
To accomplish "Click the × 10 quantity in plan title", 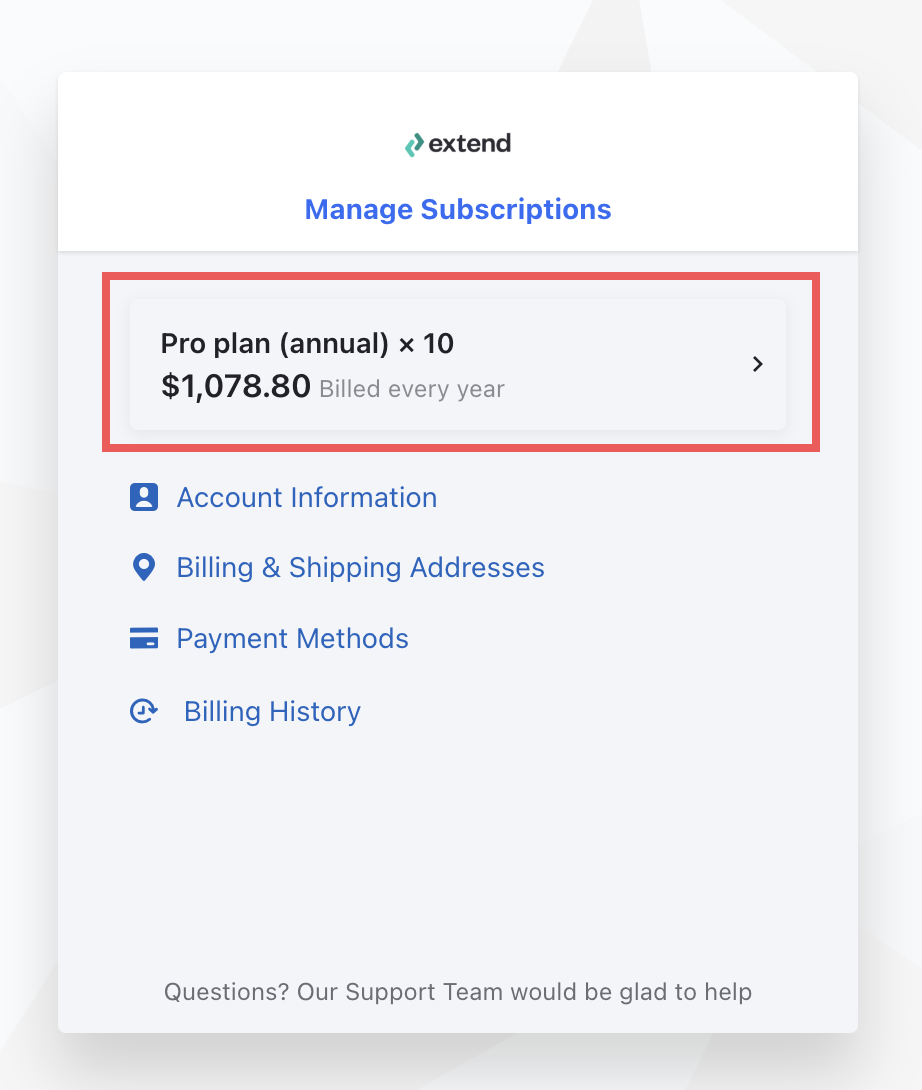I will coord(426,343).
